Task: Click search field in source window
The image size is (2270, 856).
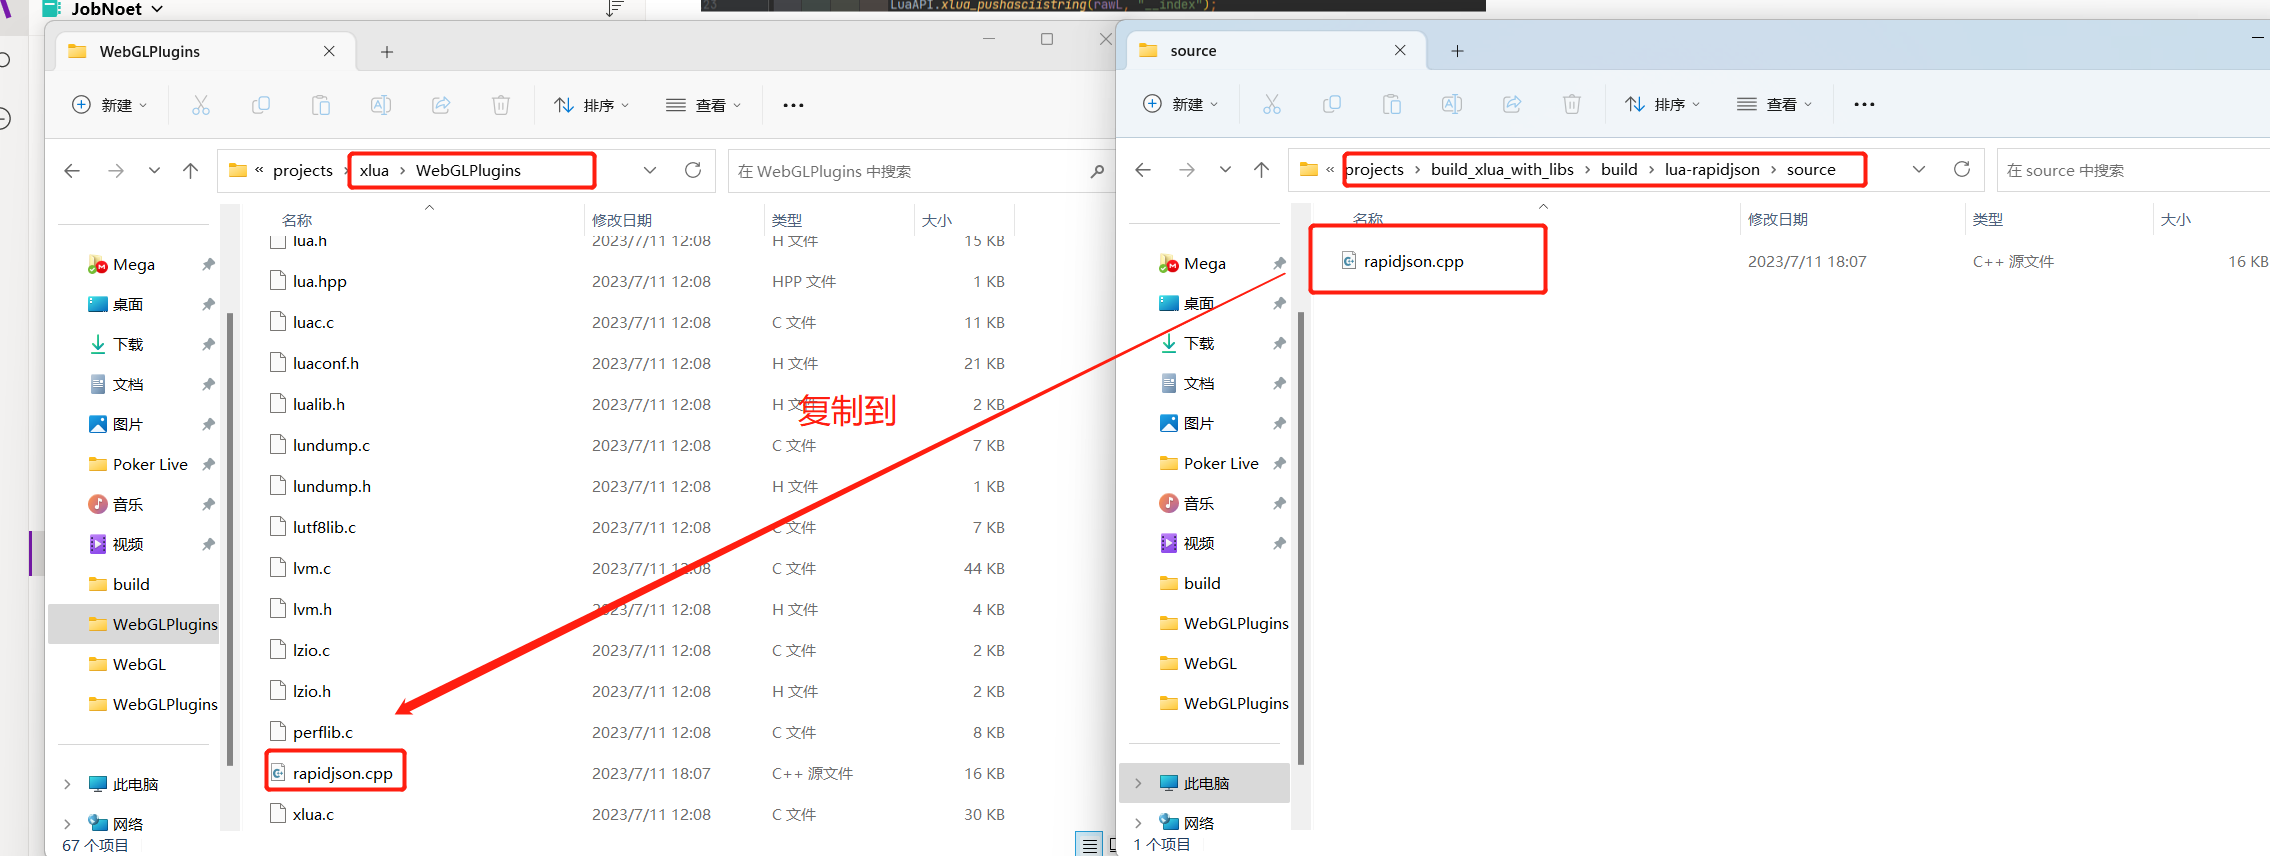Action: tap(2134, 170)
